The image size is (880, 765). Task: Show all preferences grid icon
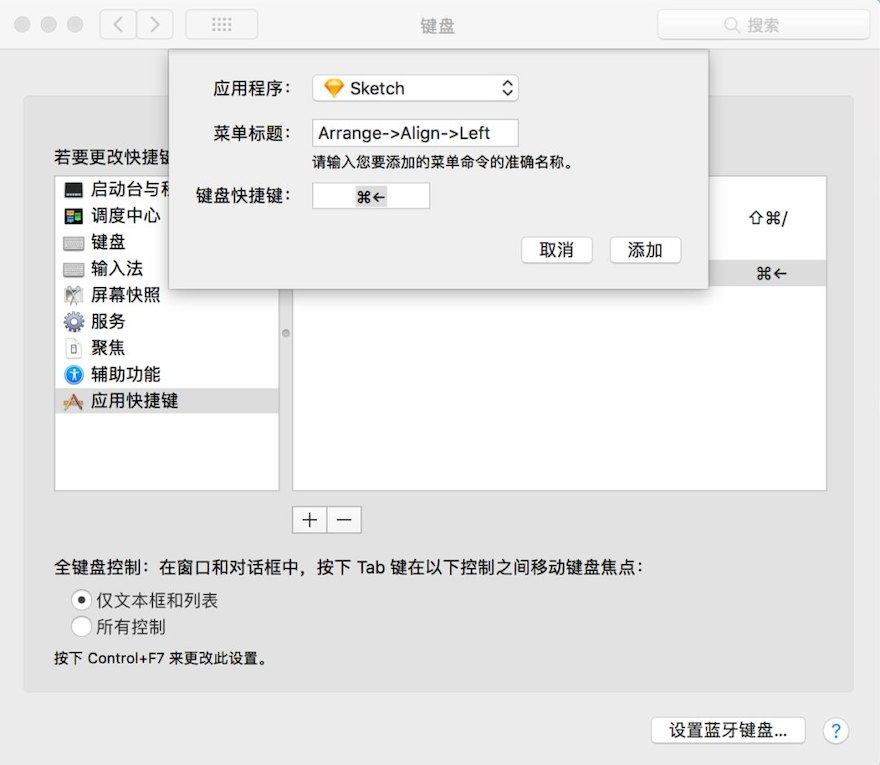[x=222, y=24]
